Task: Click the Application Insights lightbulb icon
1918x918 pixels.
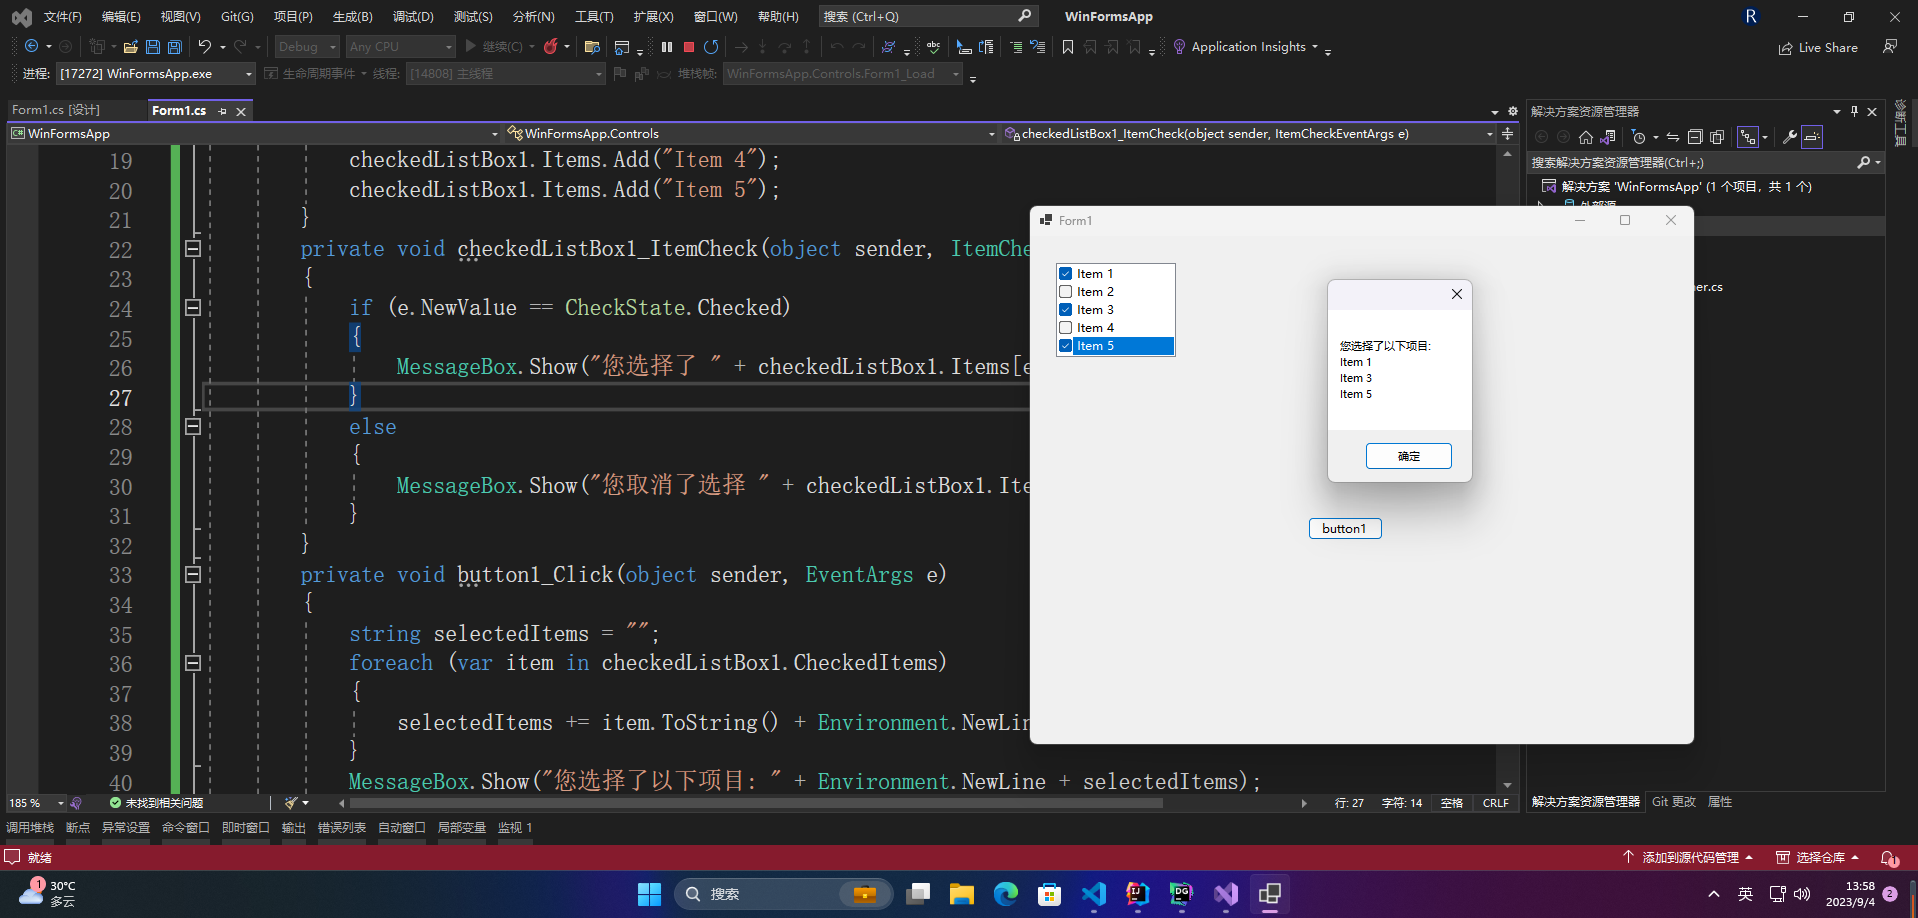Action: [1179, 47]
